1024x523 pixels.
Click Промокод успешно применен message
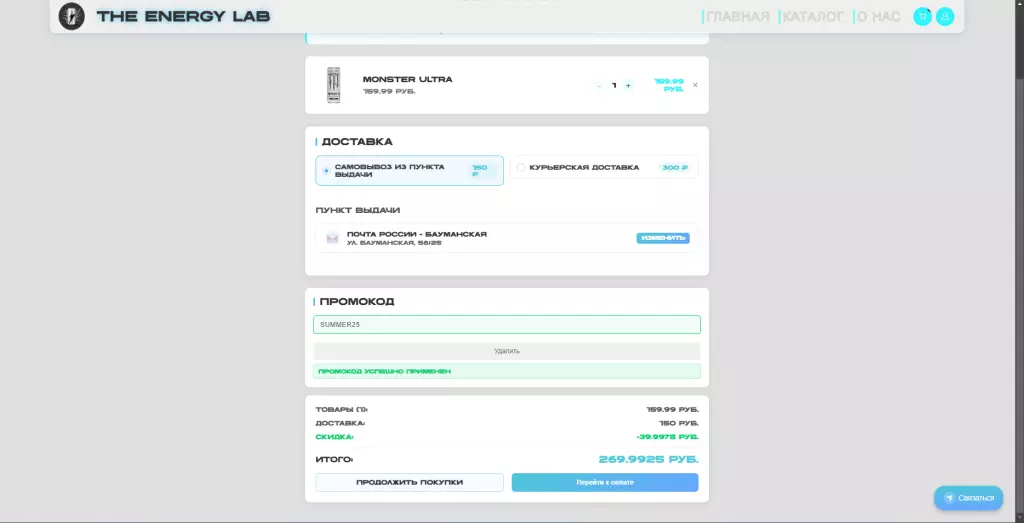[x=507, y=372]
